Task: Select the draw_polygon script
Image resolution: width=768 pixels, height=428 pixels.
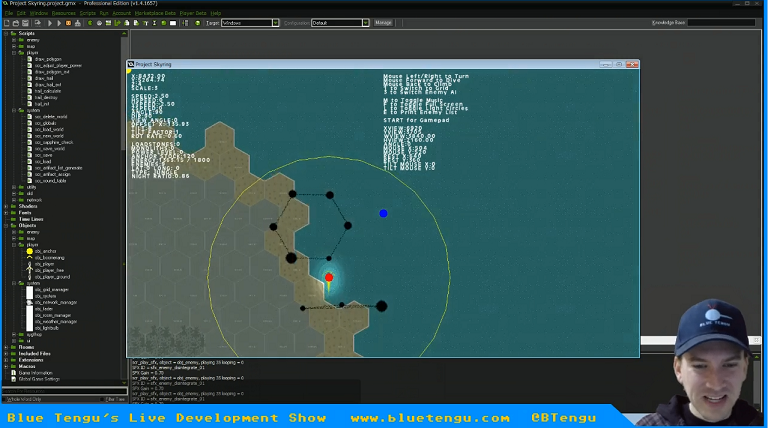Action: 48,59
